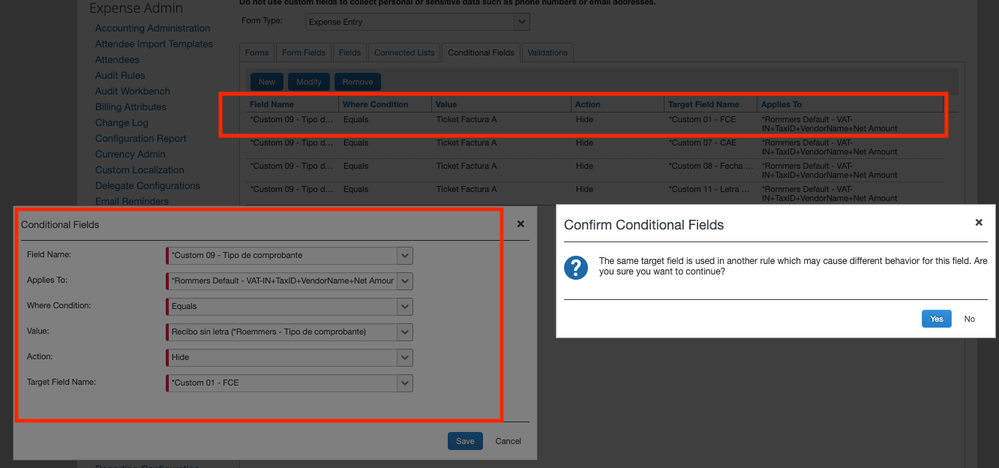Switch to the Fields tab
Viewport: 999px width, 468px height.
coord(350,53)
